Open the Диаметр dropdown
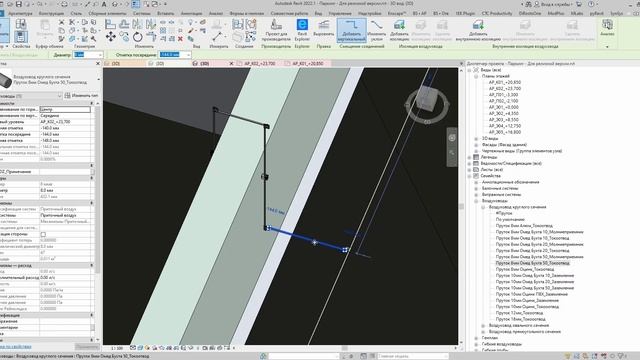This screenshot has height=360, width=640. click(x=100, y=54)
